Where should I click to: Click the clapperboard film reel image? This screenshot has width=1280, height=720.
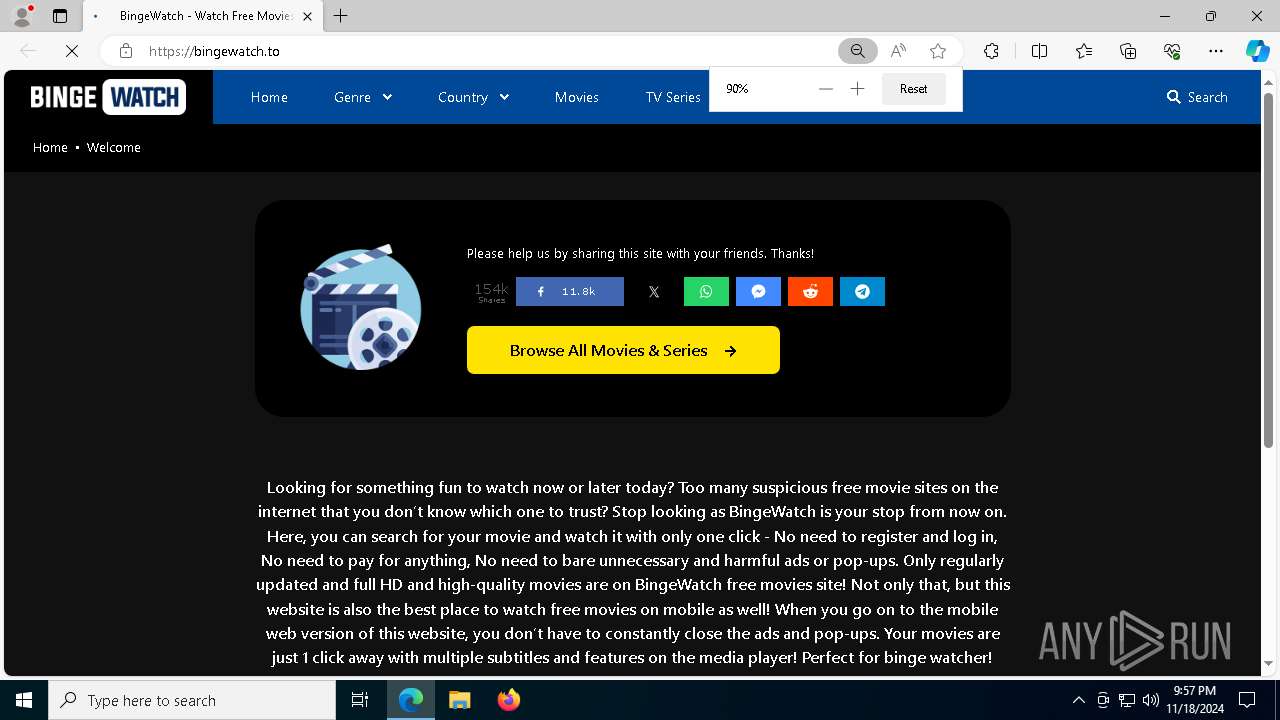coord(361,307)
